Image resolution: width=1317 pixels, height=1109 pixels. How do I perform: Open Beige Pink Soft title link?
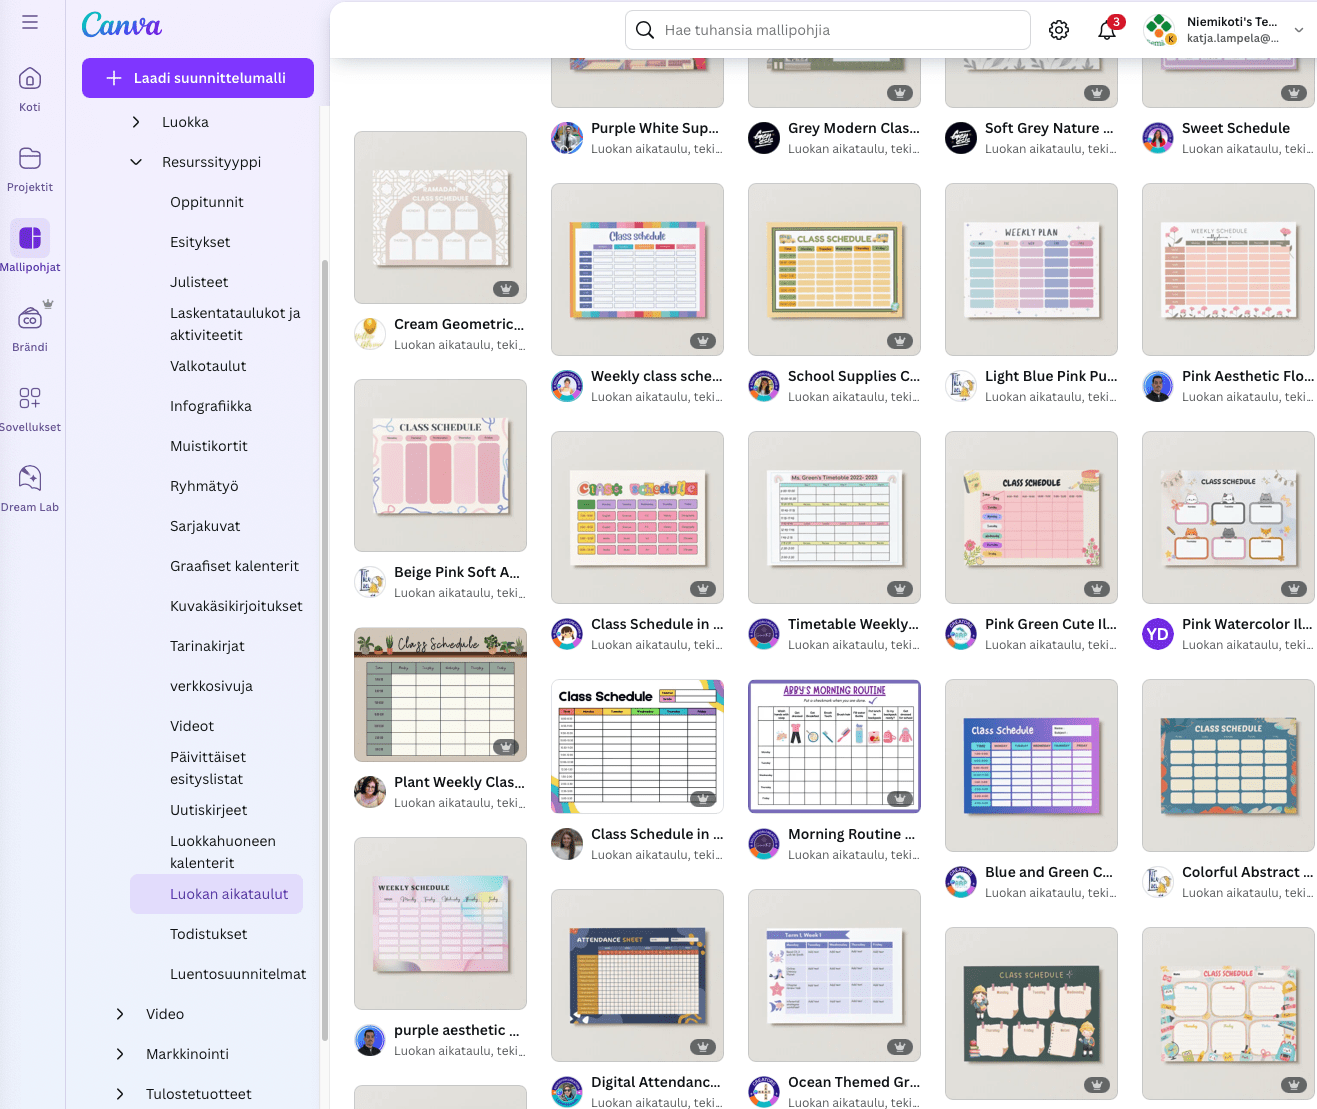coord(457,572)
